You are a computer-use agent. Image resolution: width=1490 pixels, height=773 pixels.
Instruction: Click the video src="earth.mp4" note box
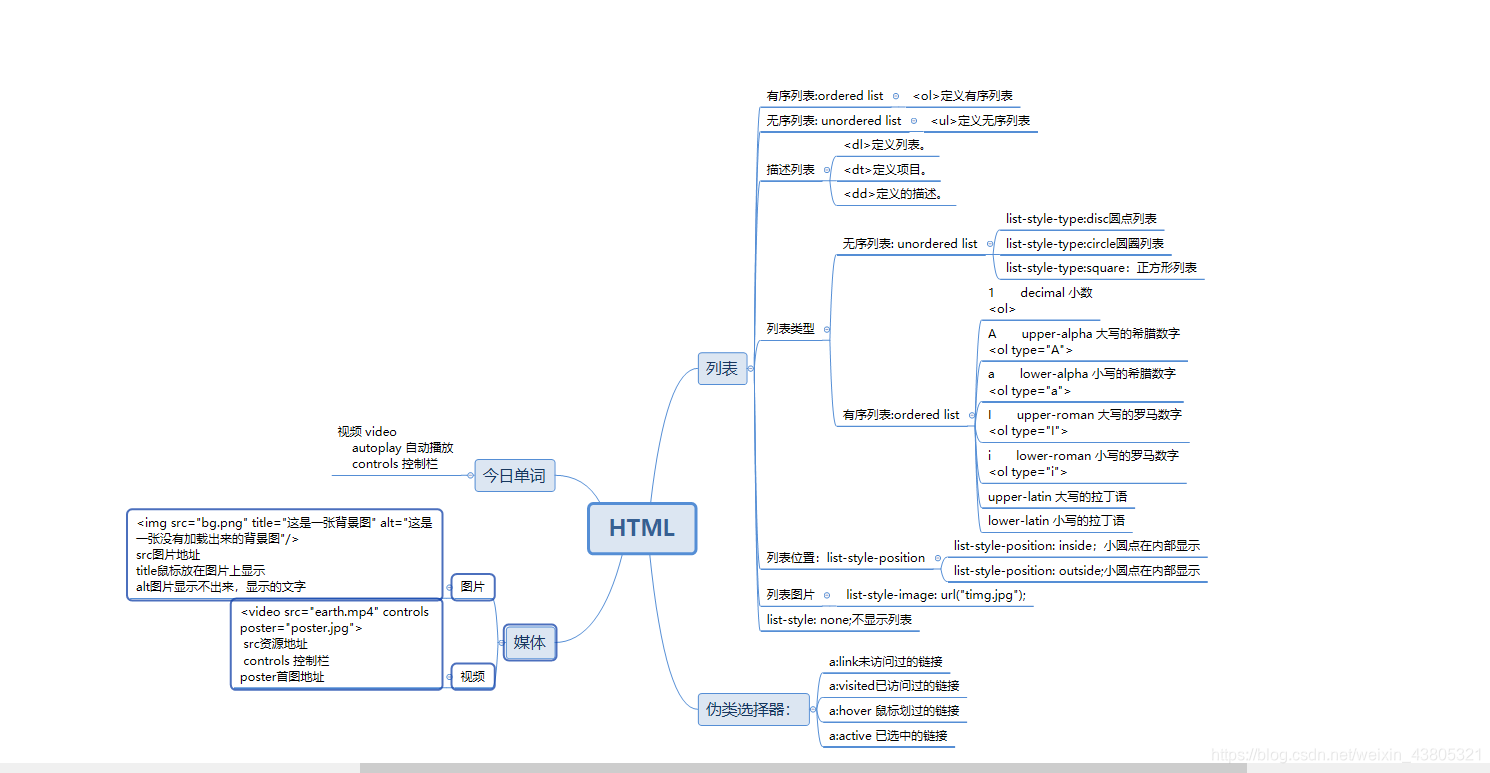tap(337, 644)
